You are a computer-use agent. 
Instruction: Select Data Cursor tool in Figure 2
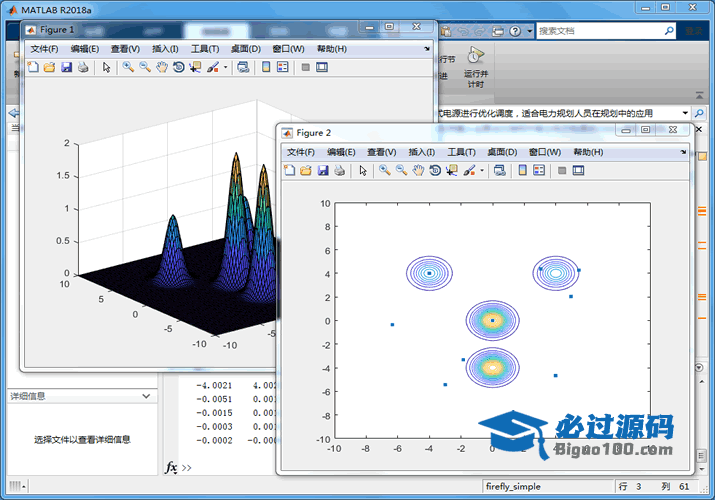tap(451, 170)
